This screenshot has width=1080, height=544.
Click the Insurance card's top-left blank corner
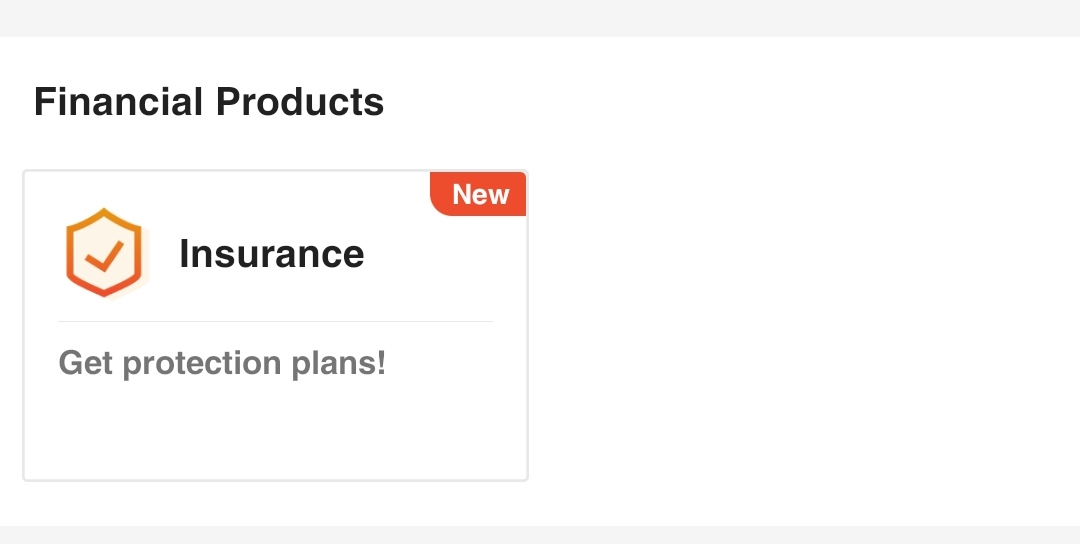tap(42, 188)
